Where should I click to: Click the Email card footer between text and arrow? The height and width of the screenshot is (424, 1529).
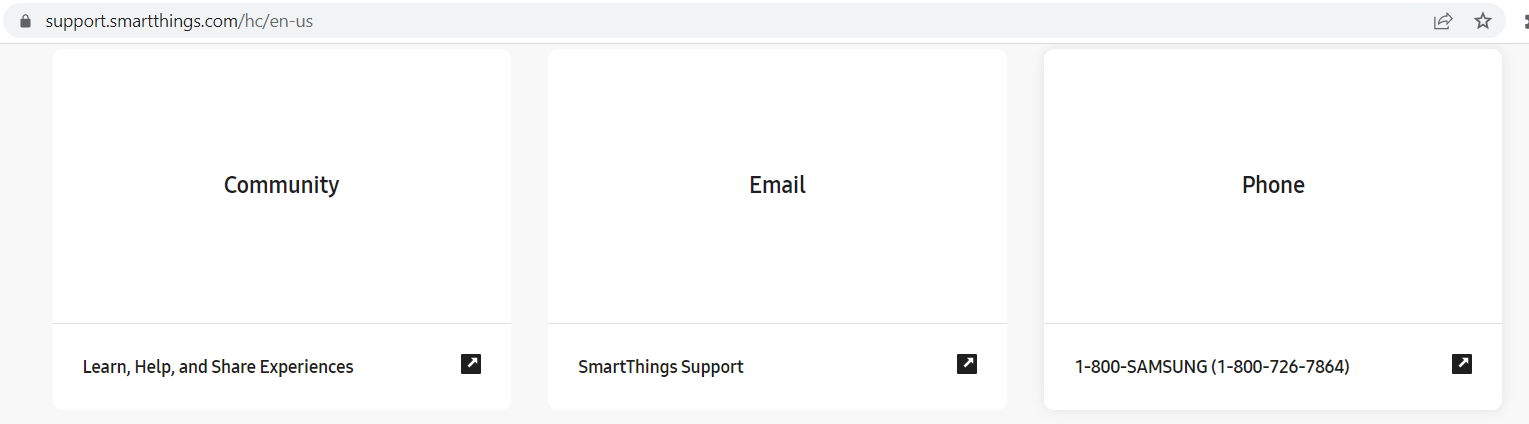(850, 367)
